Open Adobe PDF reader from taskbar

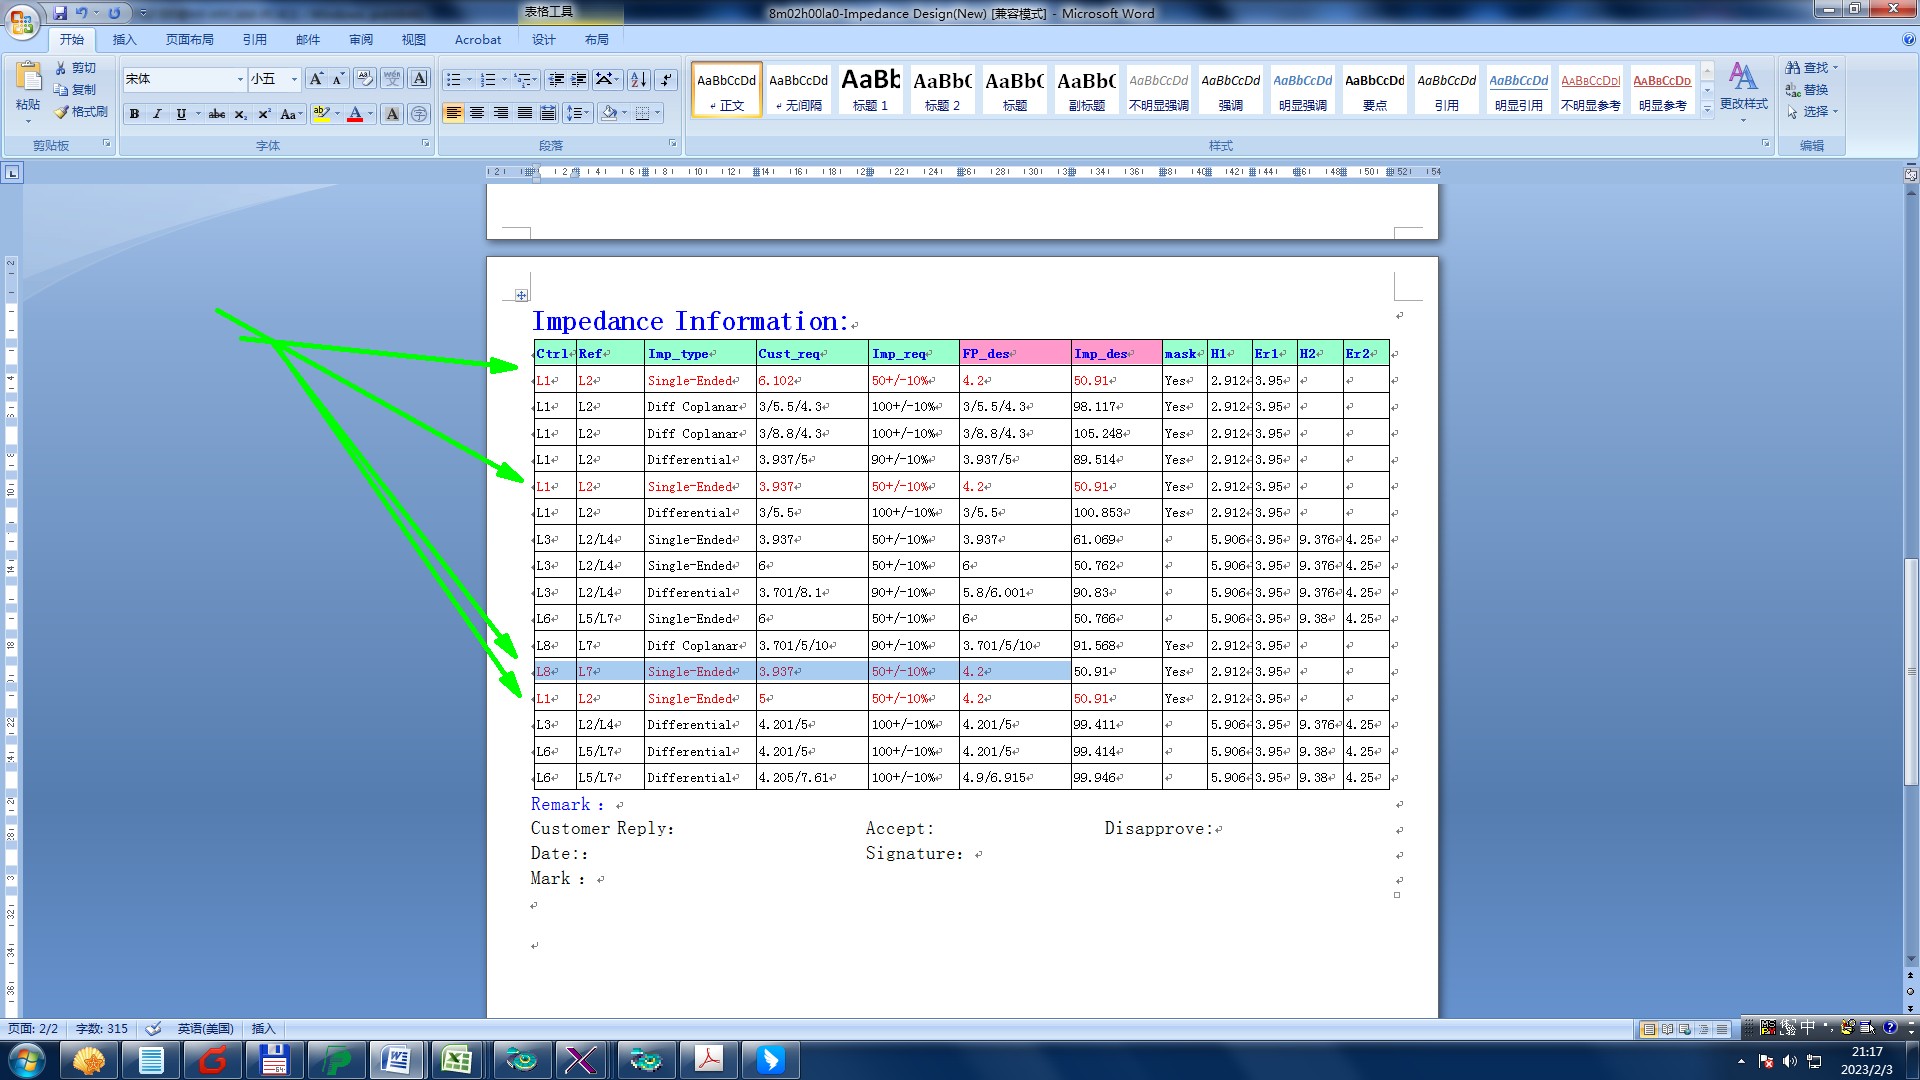pos(708,1059)
